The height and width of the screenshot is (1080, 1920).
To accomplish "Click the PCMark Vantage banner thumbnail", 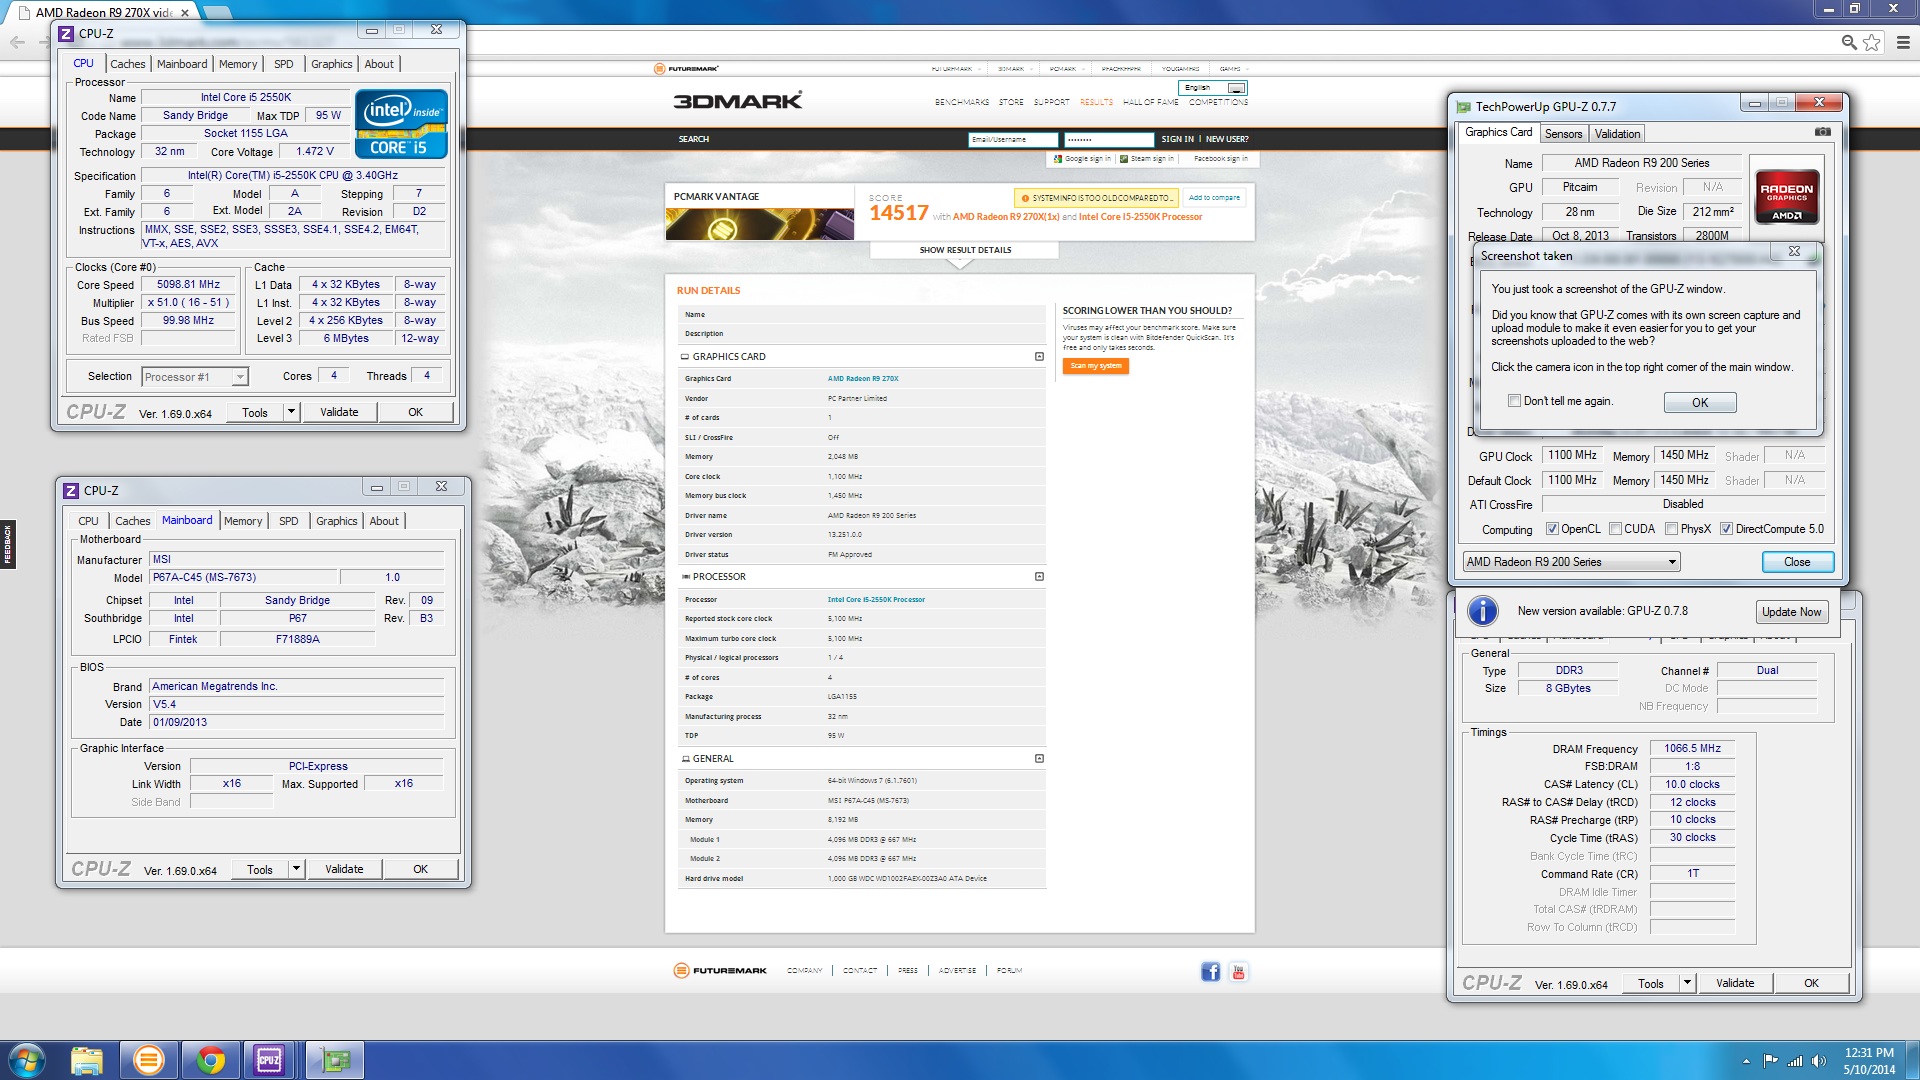I will 760,224.
